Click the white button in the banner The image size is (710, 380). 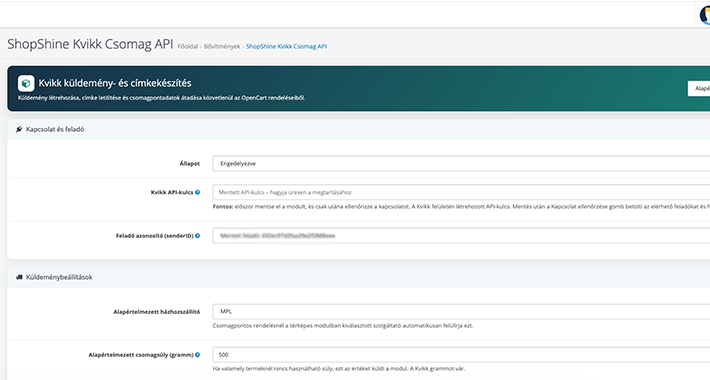tap(699, 88)
